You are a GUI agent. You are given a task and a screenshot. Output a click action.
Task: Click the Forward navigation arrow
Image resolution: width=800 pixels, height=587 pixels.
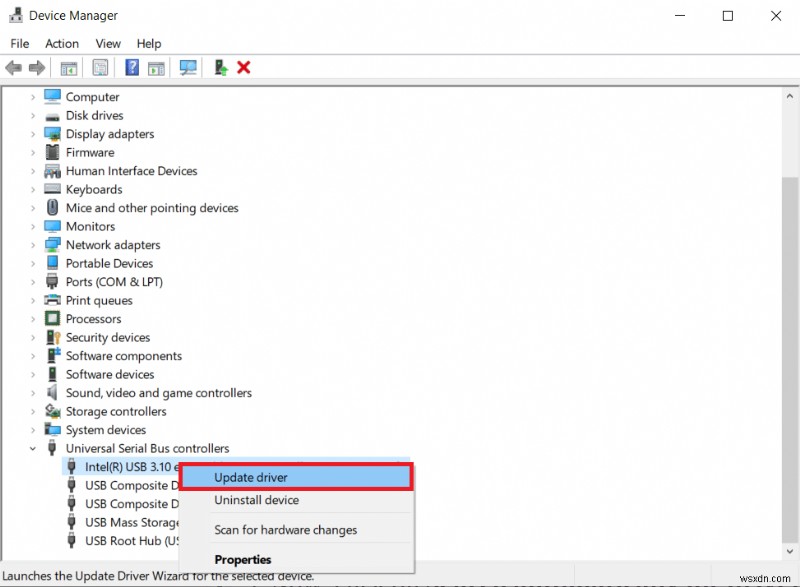click(36, 67)
